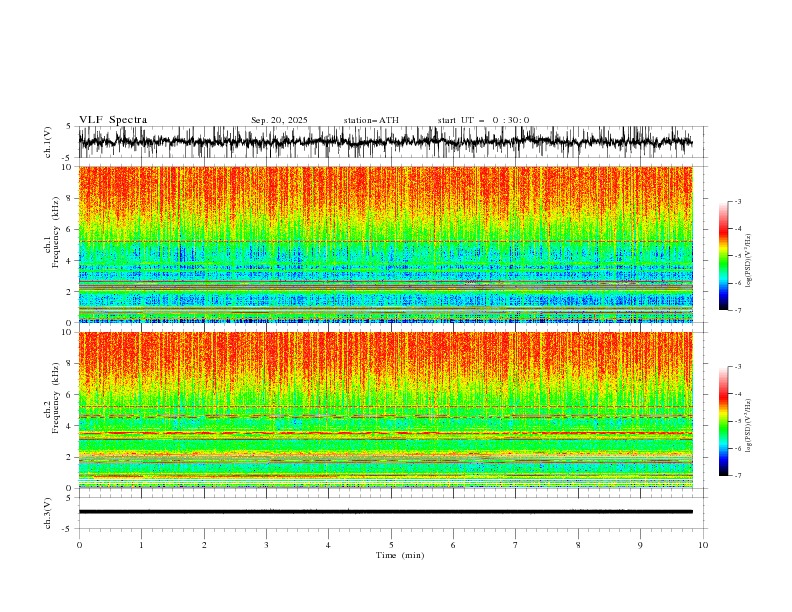Click the log(PSD) label beside ch.1 color bar
Viewport: 792px width, 612px height.
748,260
